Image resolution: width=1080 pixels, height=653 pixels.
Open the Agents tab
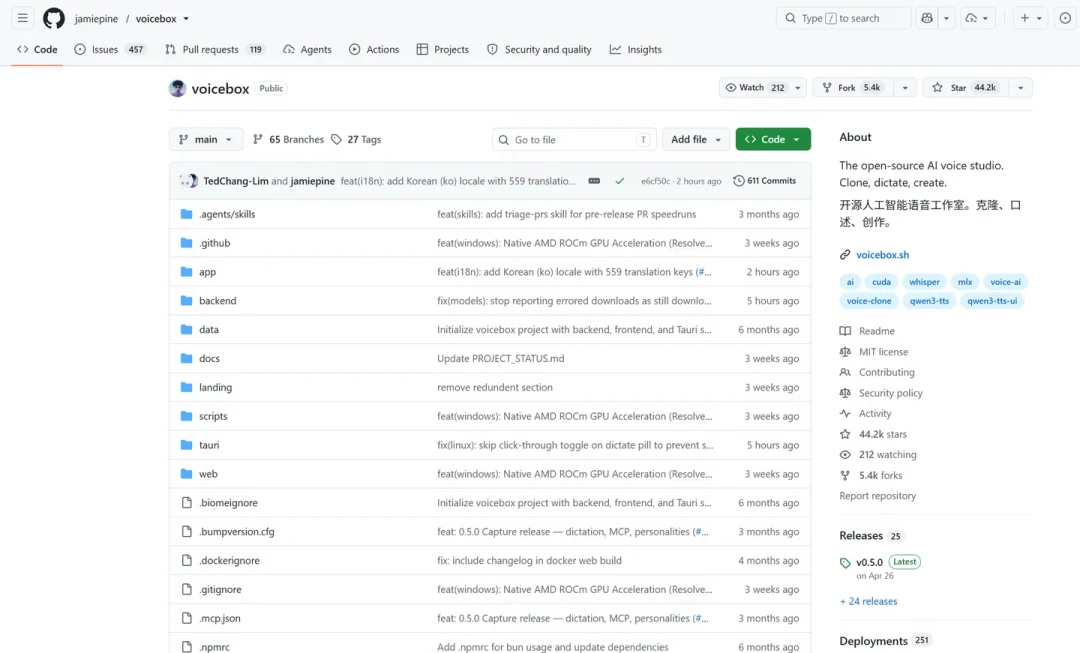coord(307,50)
